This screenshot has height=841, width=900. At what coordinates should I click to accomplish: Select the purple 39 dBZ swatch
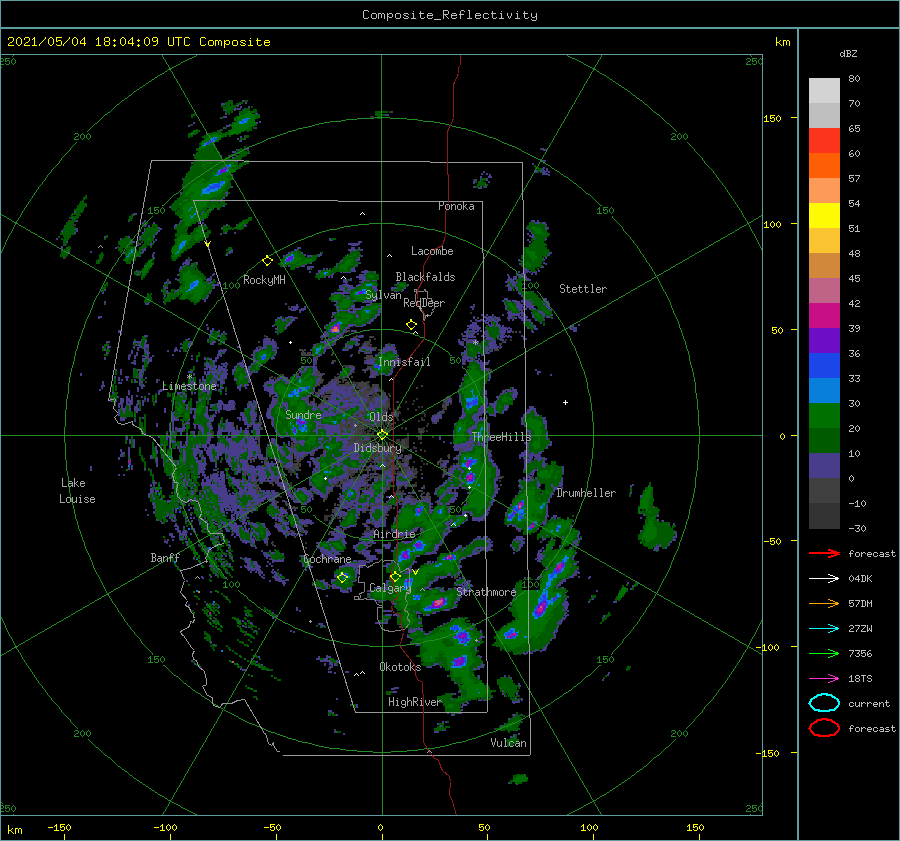824,340
